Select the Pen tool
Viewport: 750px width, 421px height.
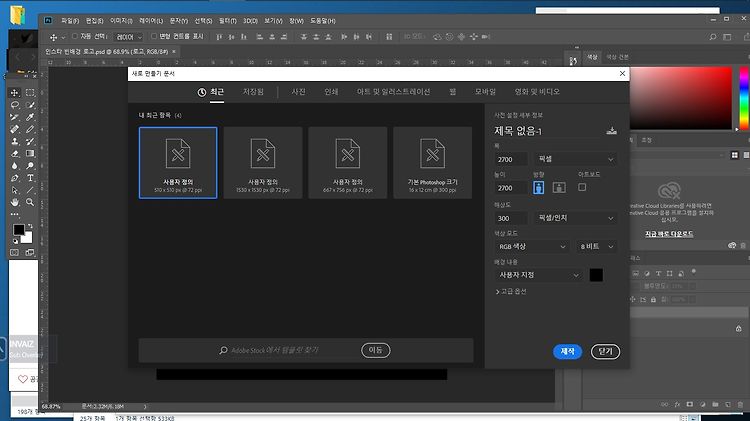click(15, 178)
